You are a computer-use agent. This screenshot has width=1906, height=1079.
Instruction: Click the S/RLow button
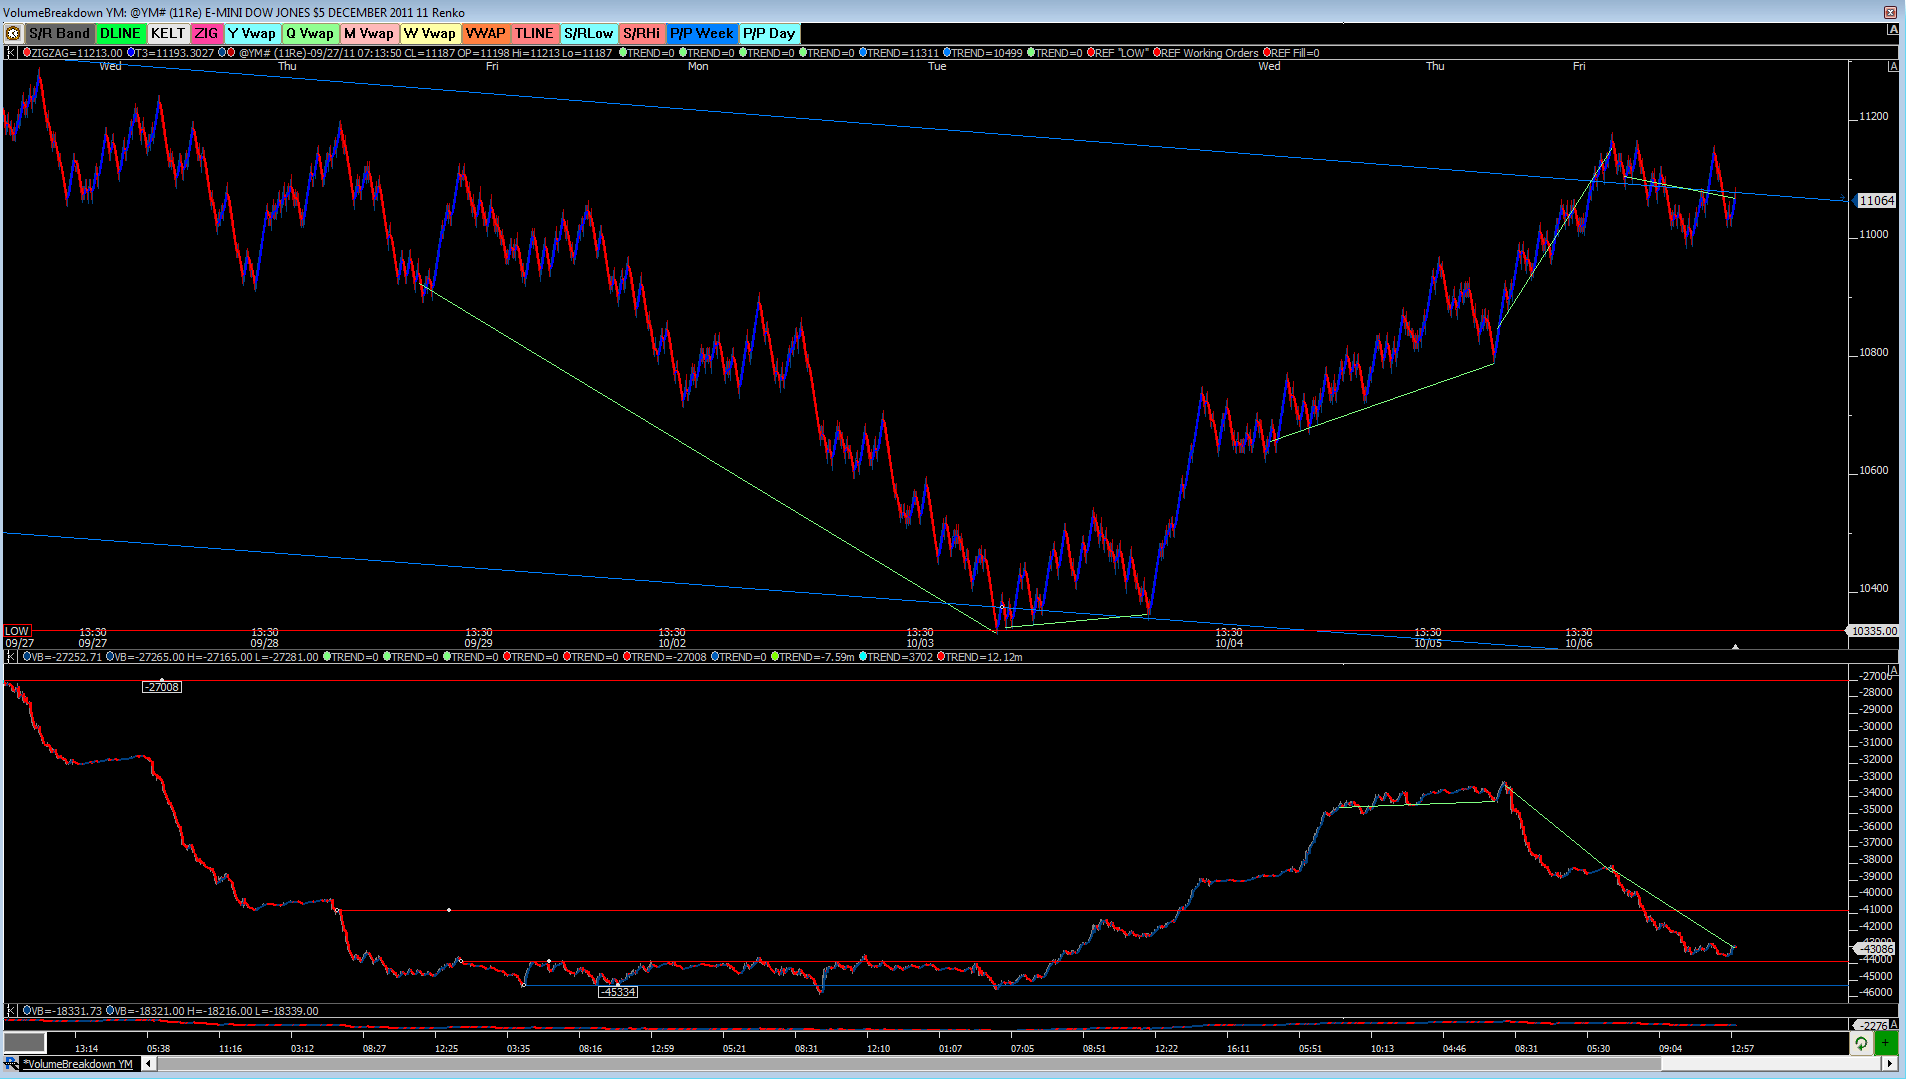coord(589,33)
